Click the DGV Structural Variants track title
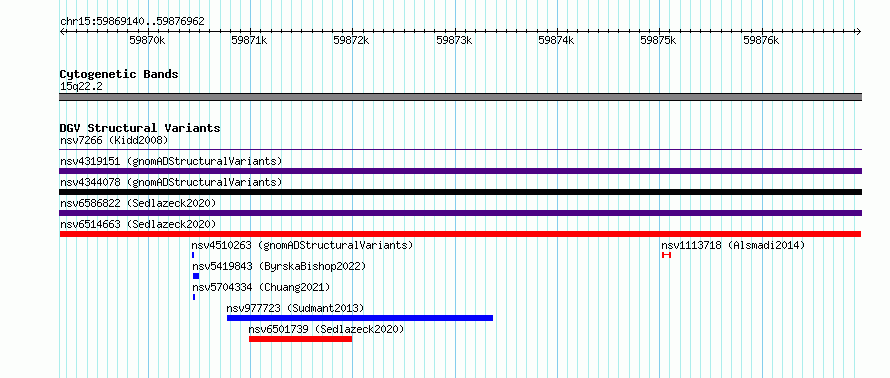This screenshot has width=890, height=378. (x=140, y=128)
